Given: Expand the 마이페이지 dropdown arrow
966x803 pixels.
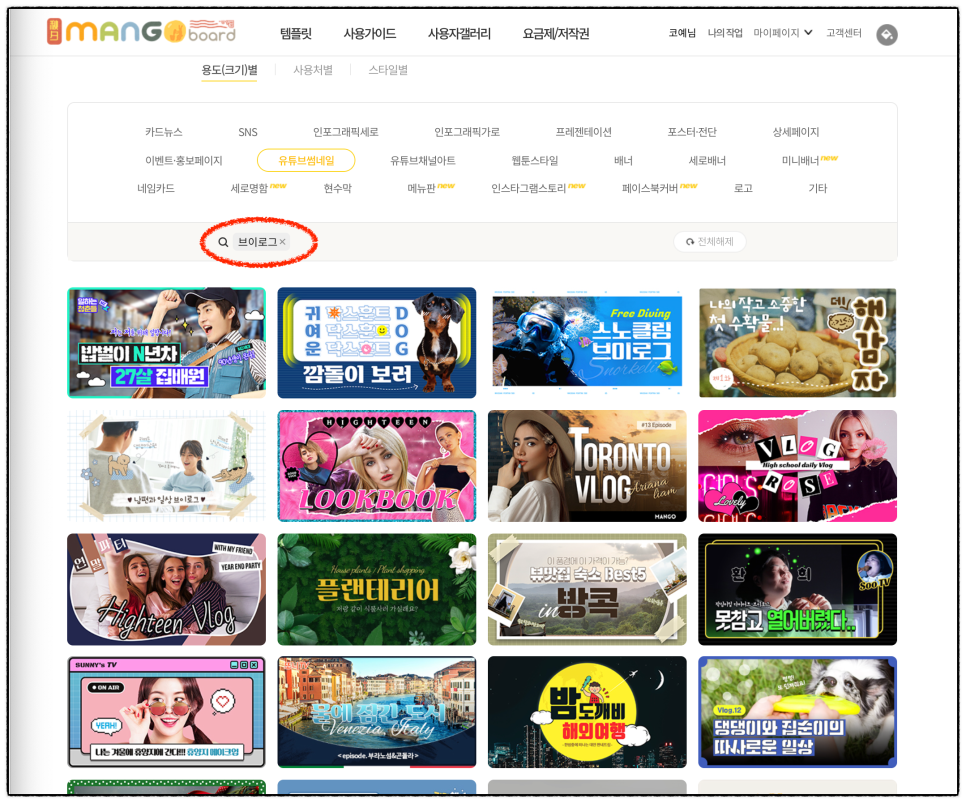Looking at the screenshot, I should click(x=808, y=33).
